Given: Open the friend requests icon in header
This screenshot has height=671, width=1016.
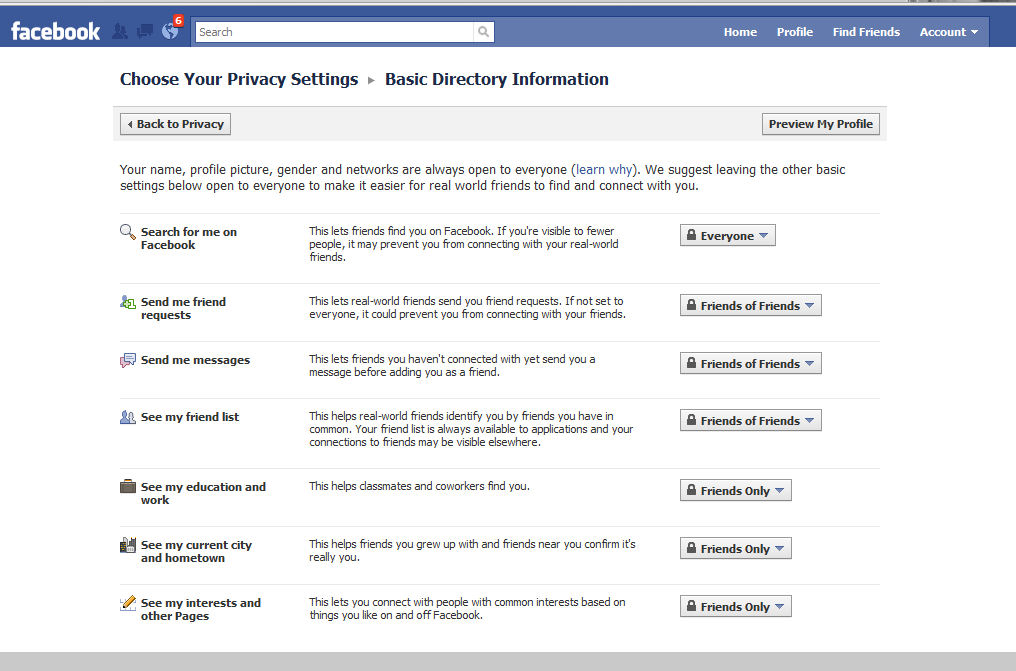Looking at the screenshot, I should (x=120, y=31).
